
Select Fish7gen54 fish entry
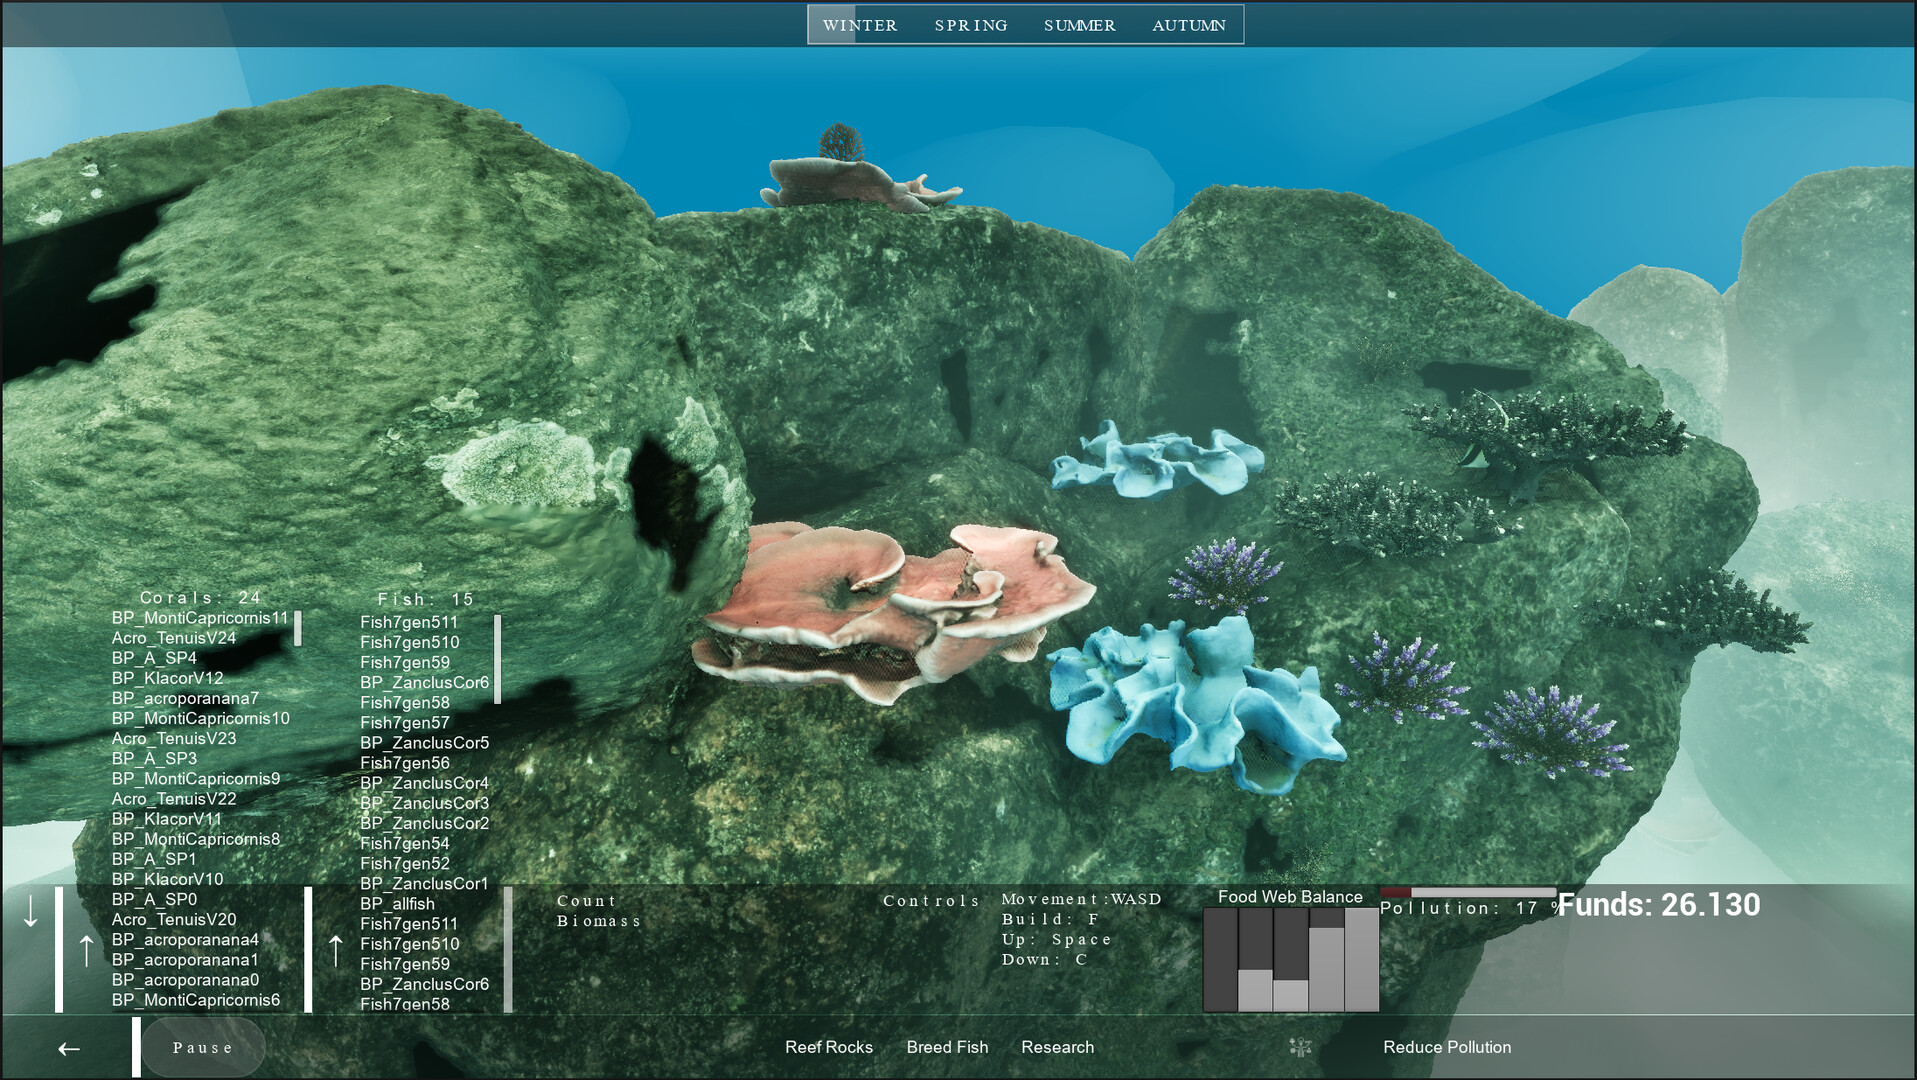[405, 843]
